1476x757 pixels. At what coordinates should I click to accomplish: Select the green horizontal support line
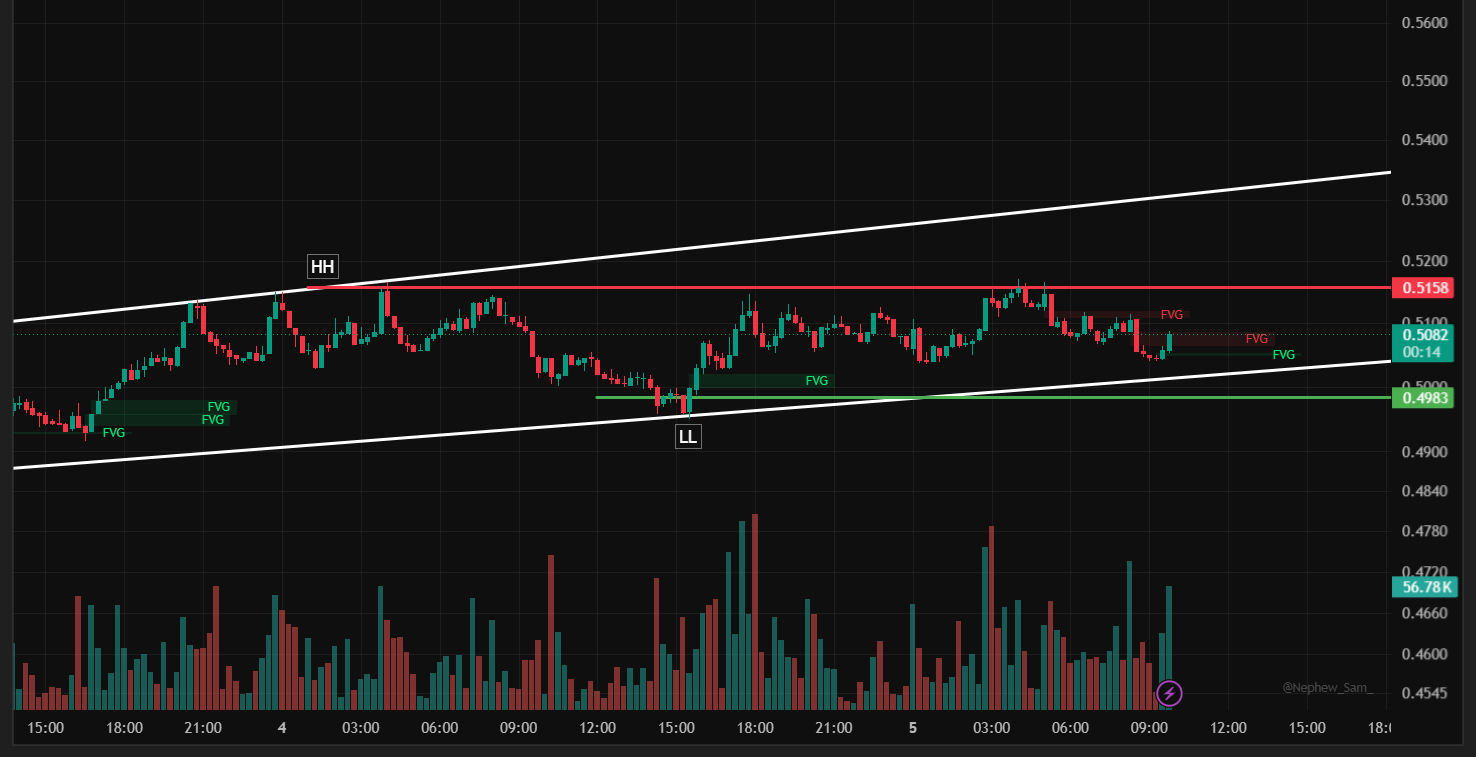(x=993, y=397)
